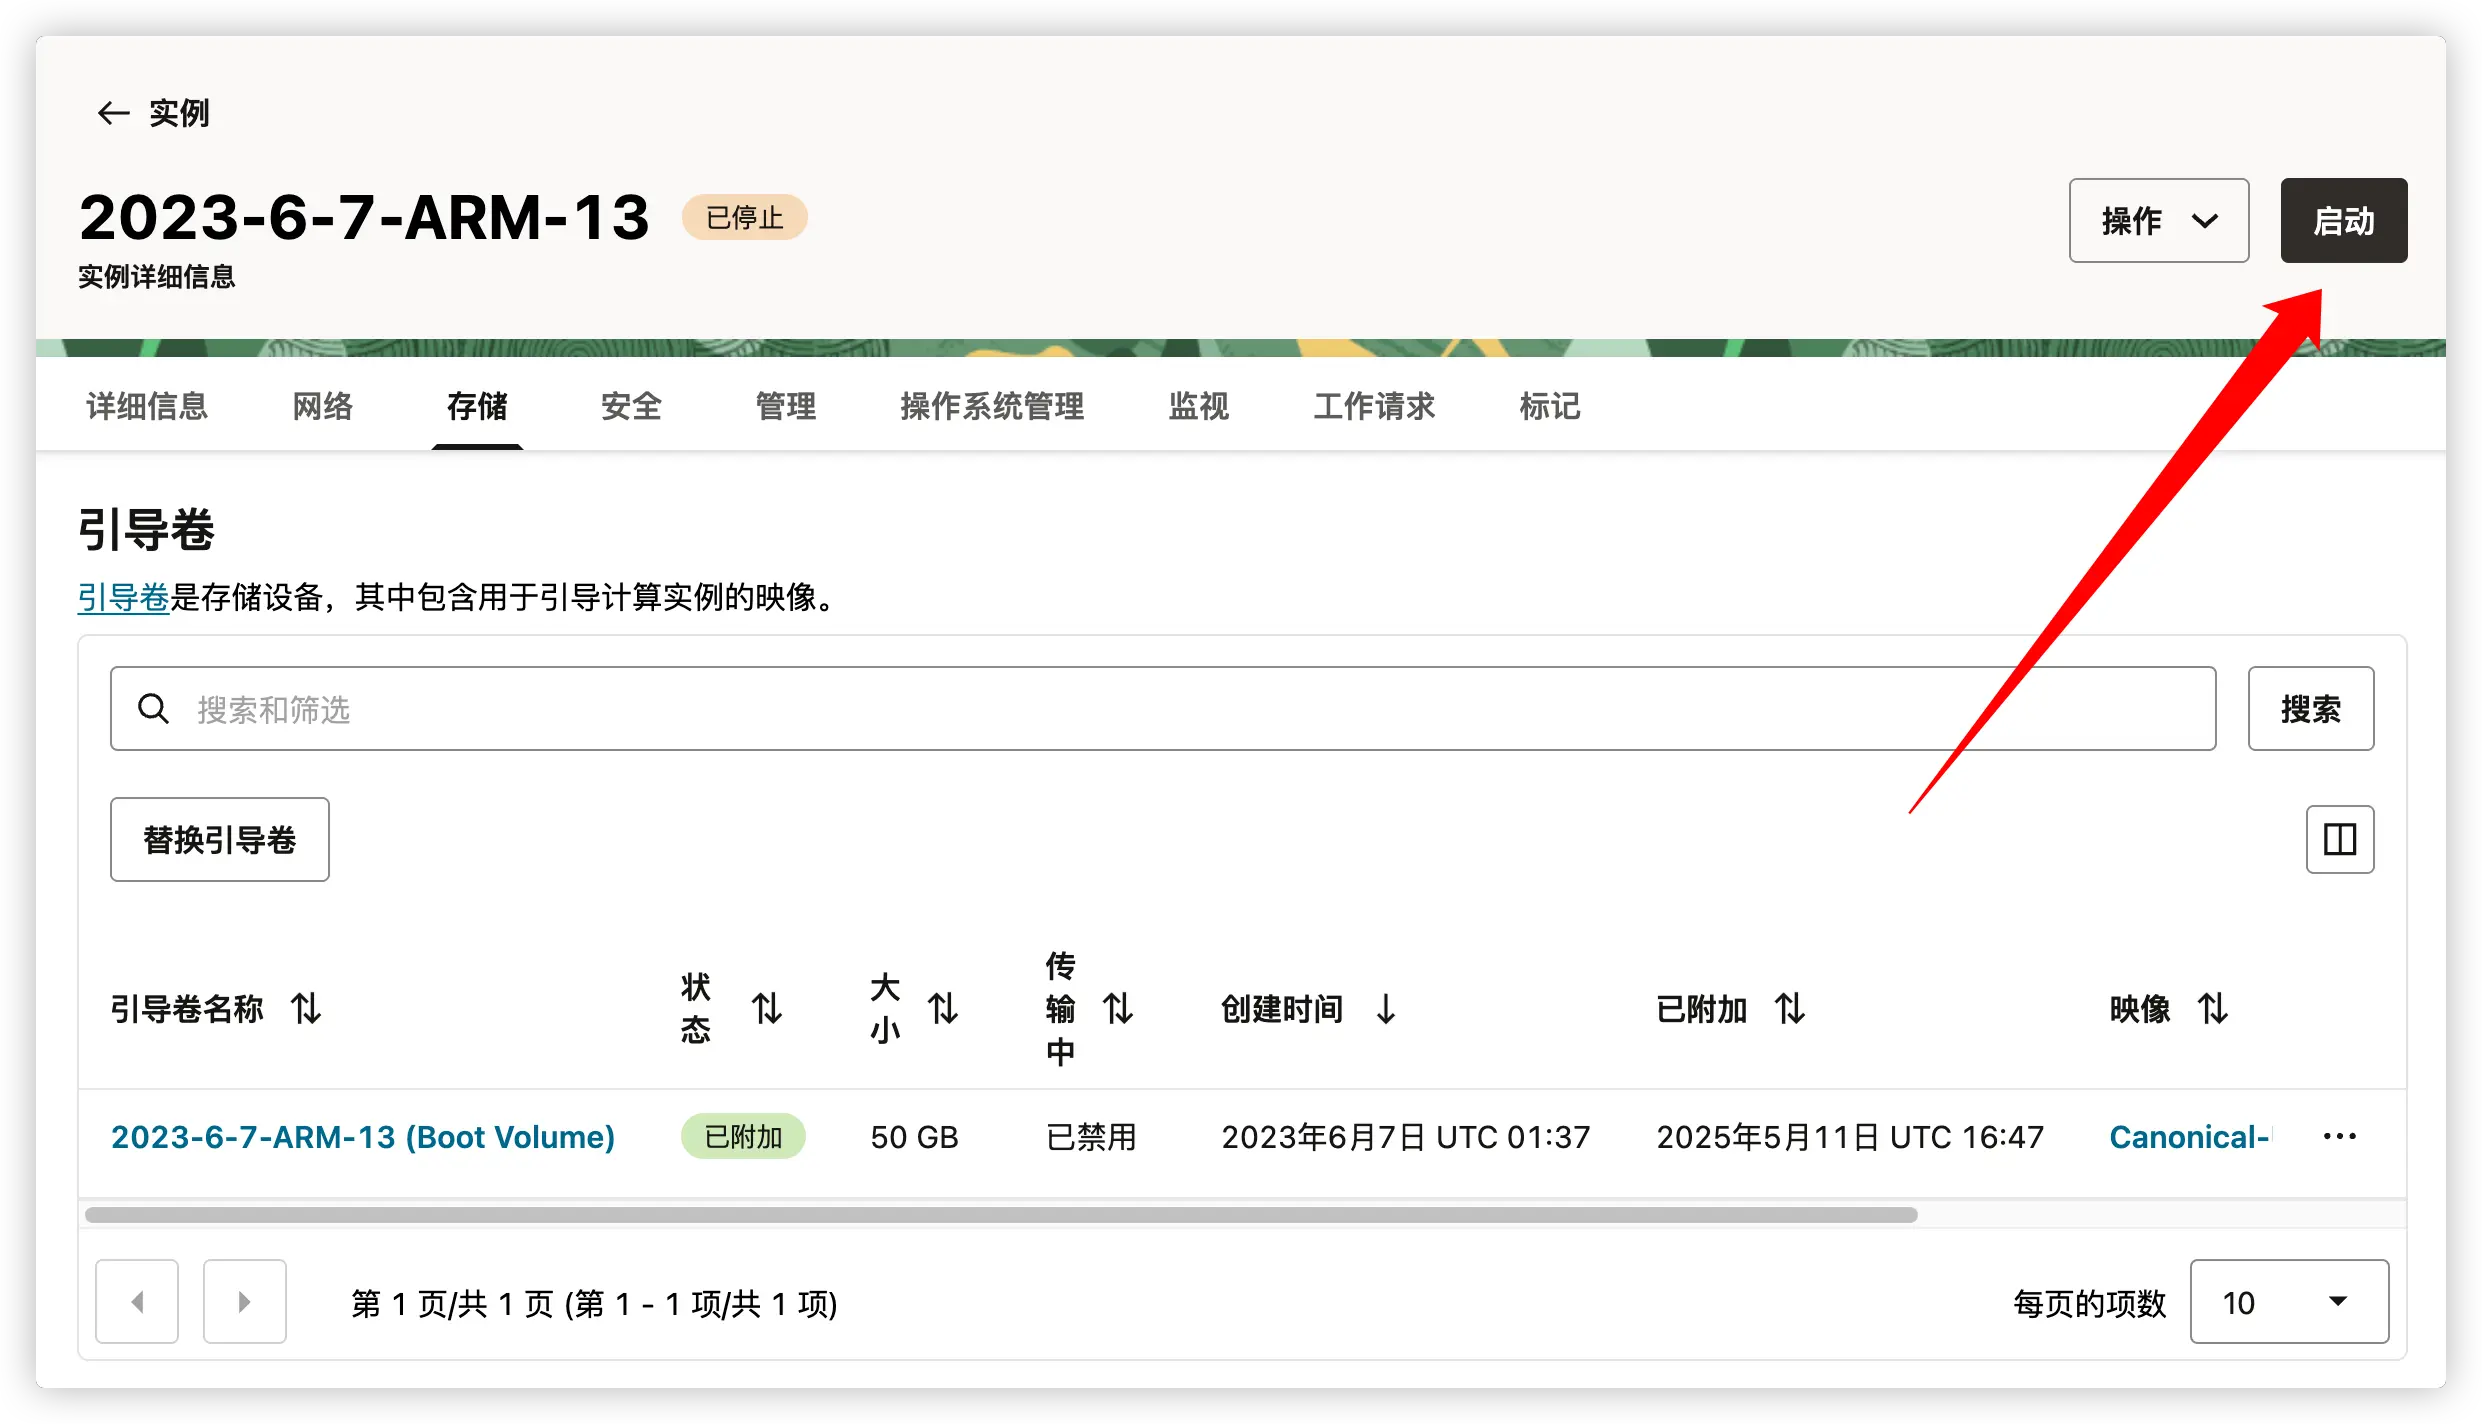
Task: Toggle sorting on the 已附加 column
Action: click(x=1791, y=1010)
